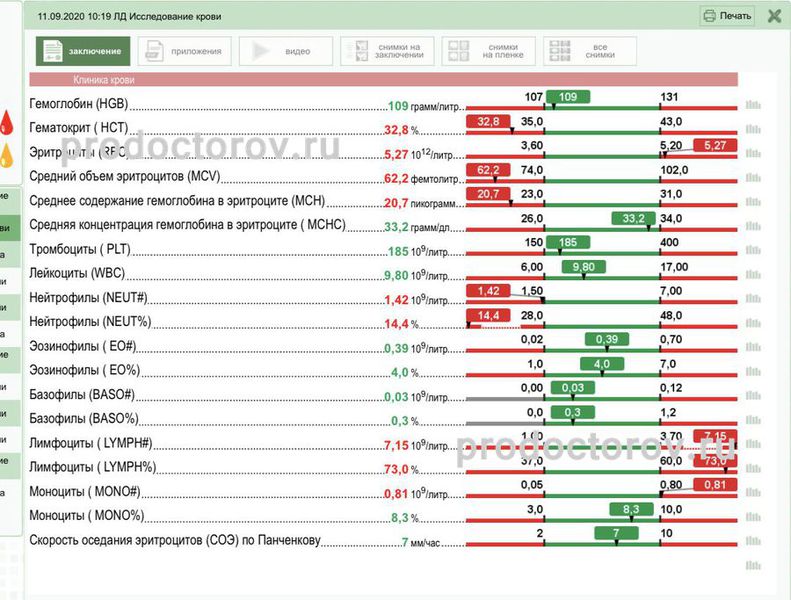This screenshot has height=600, width=791.
Task: Click the yellow drop icon in sidebar
Action: [x=7, y=155]
